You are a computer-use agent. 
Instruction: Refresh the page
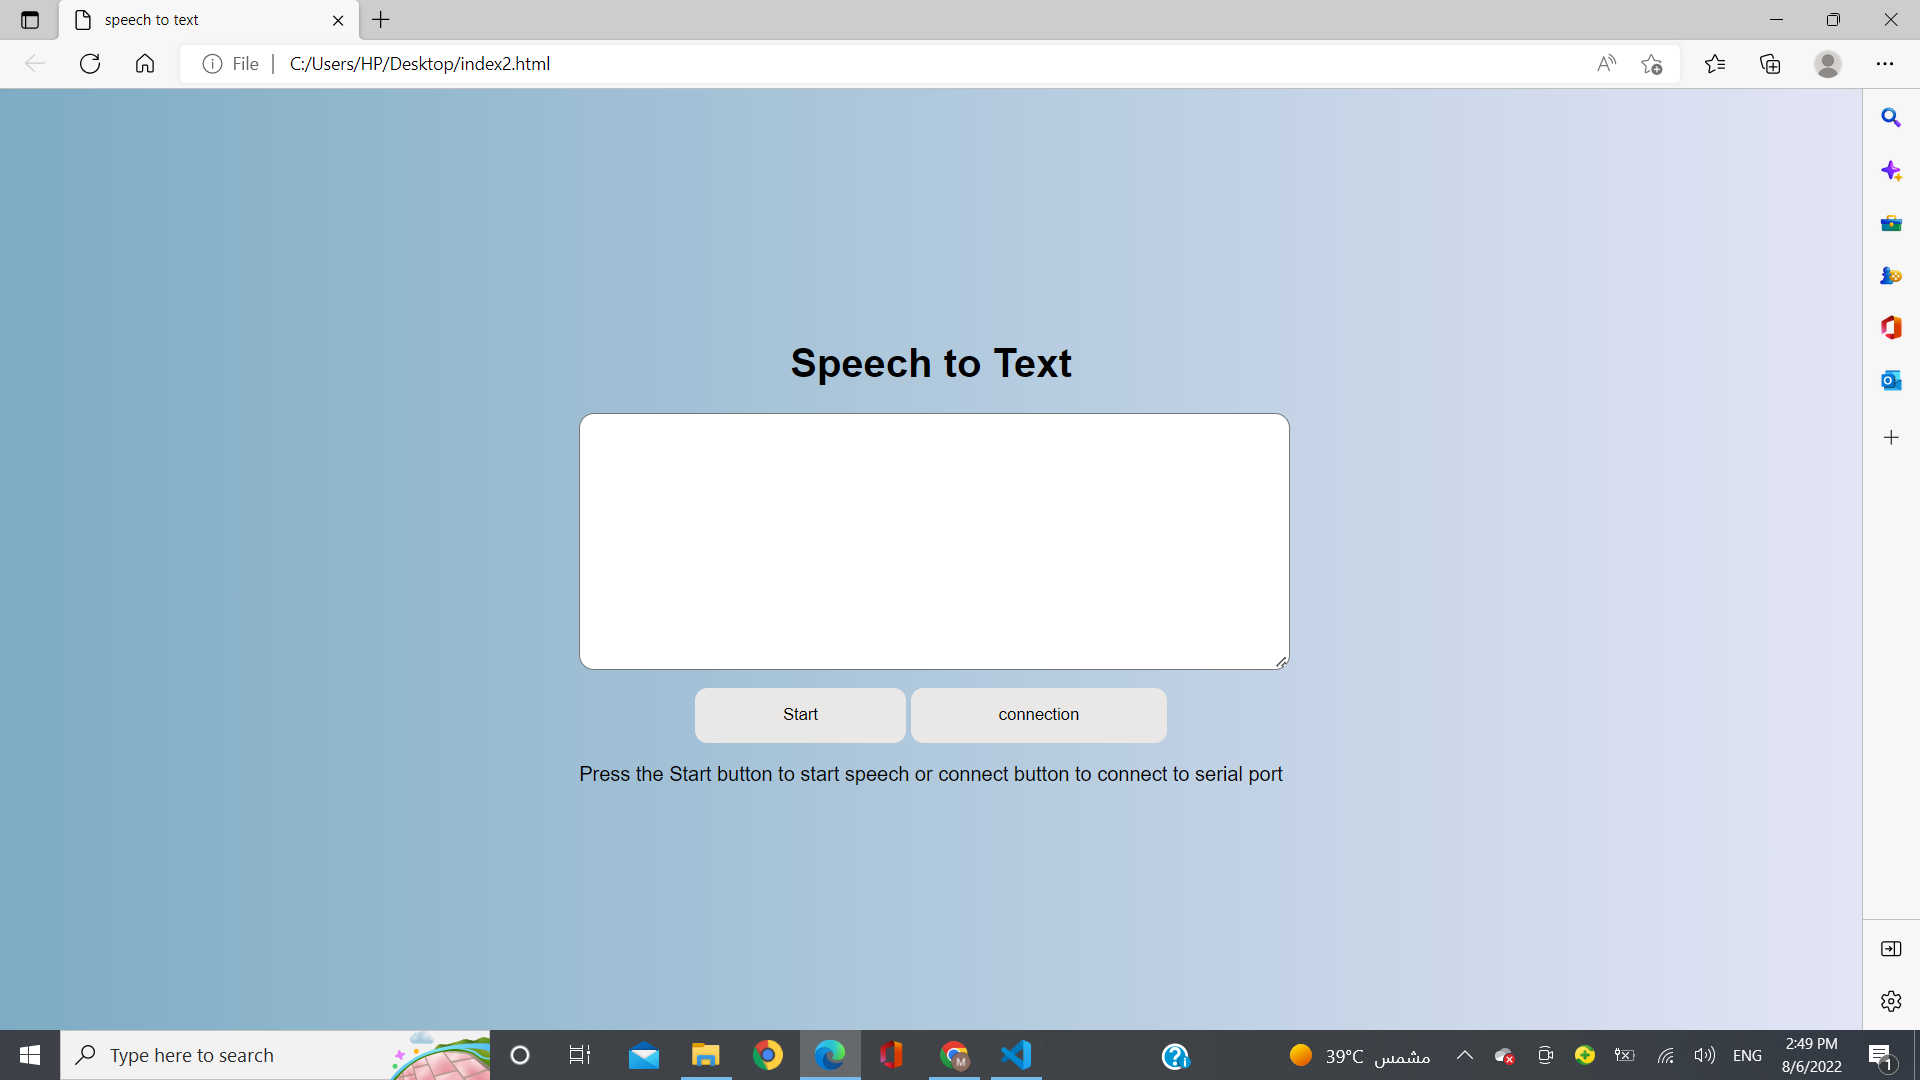tap(90, 64)
